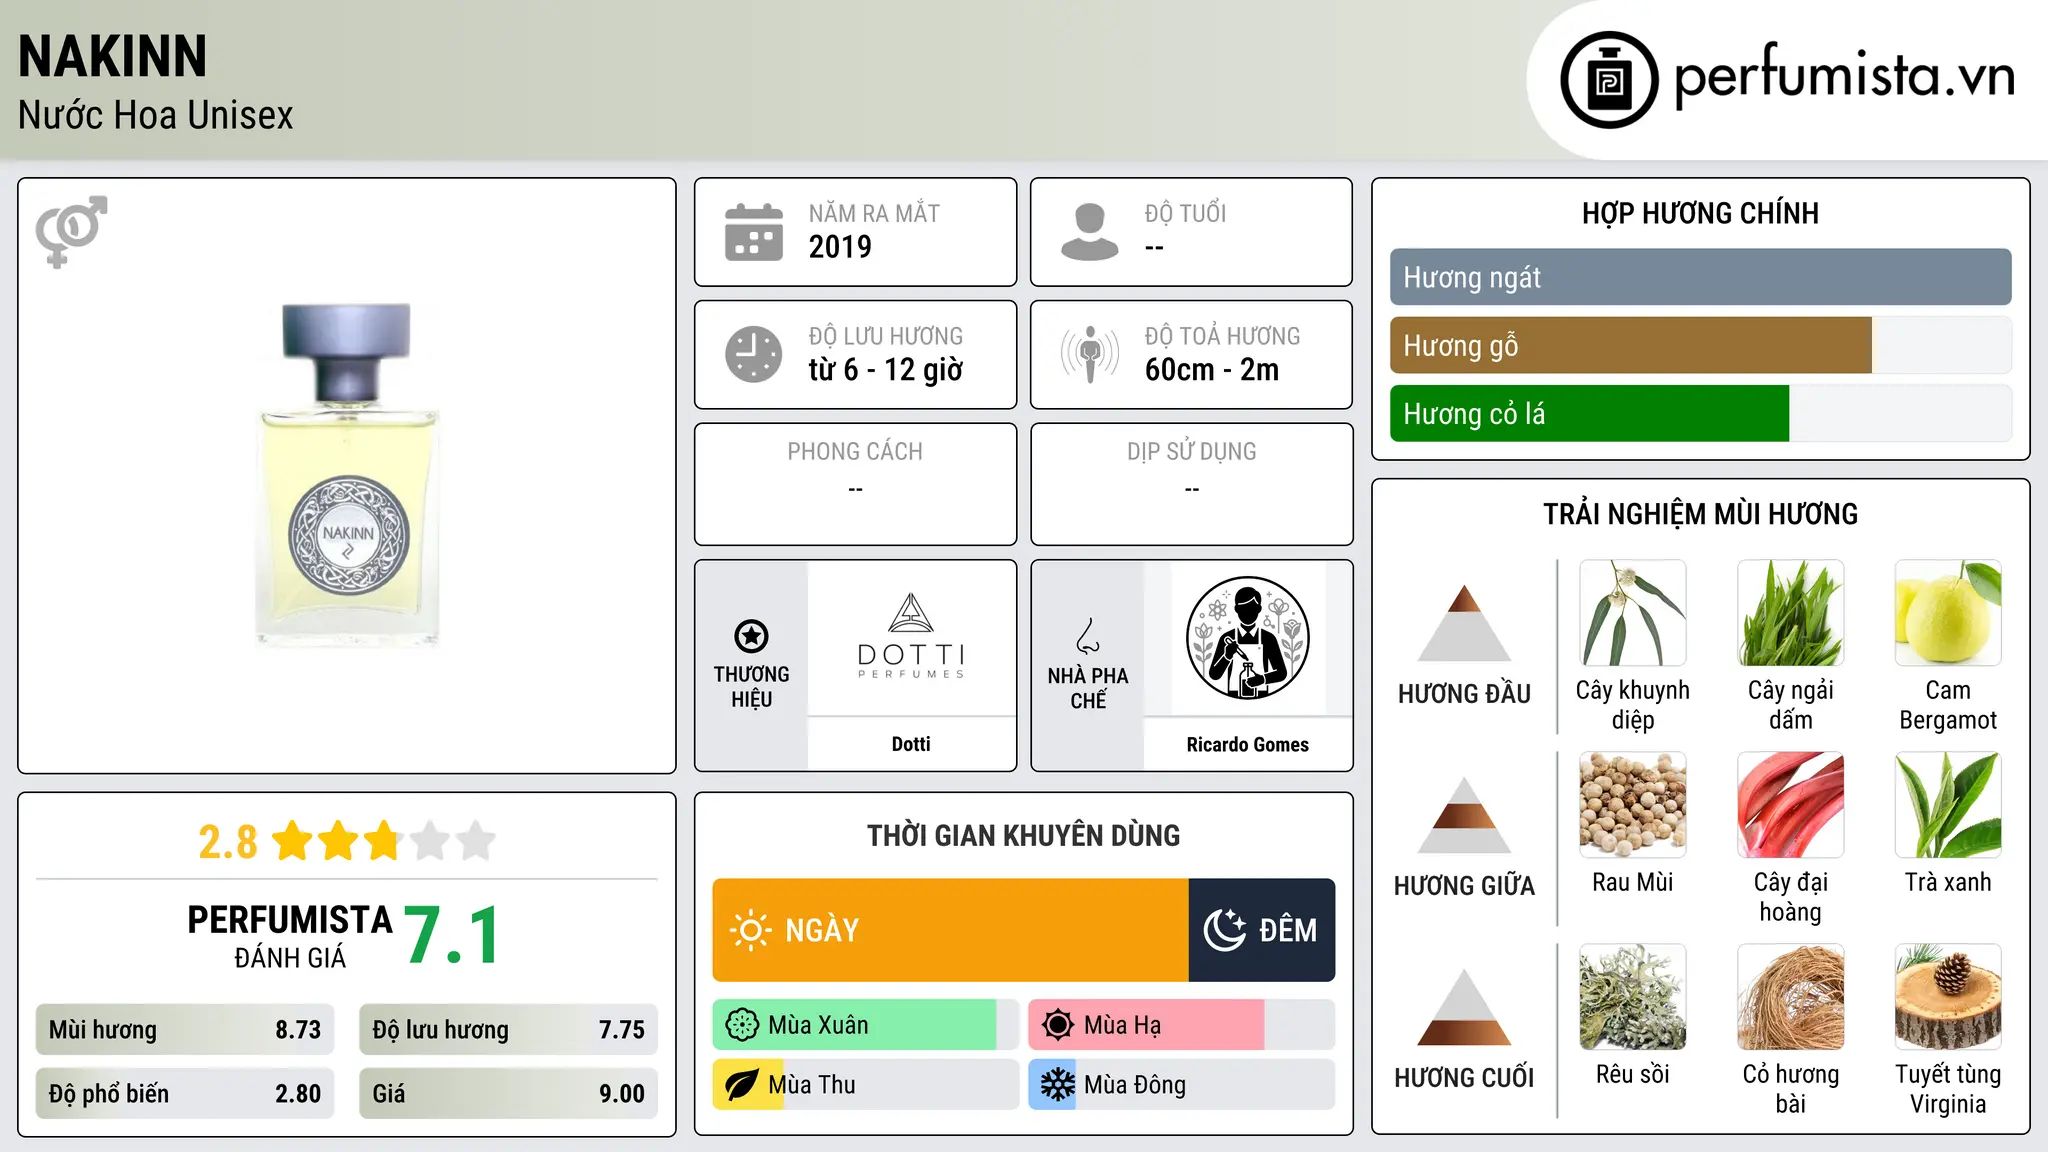The width and height of the screenshot is (2048, 1152).
Task: Click the first gold rating star
Action: point(293,840)
